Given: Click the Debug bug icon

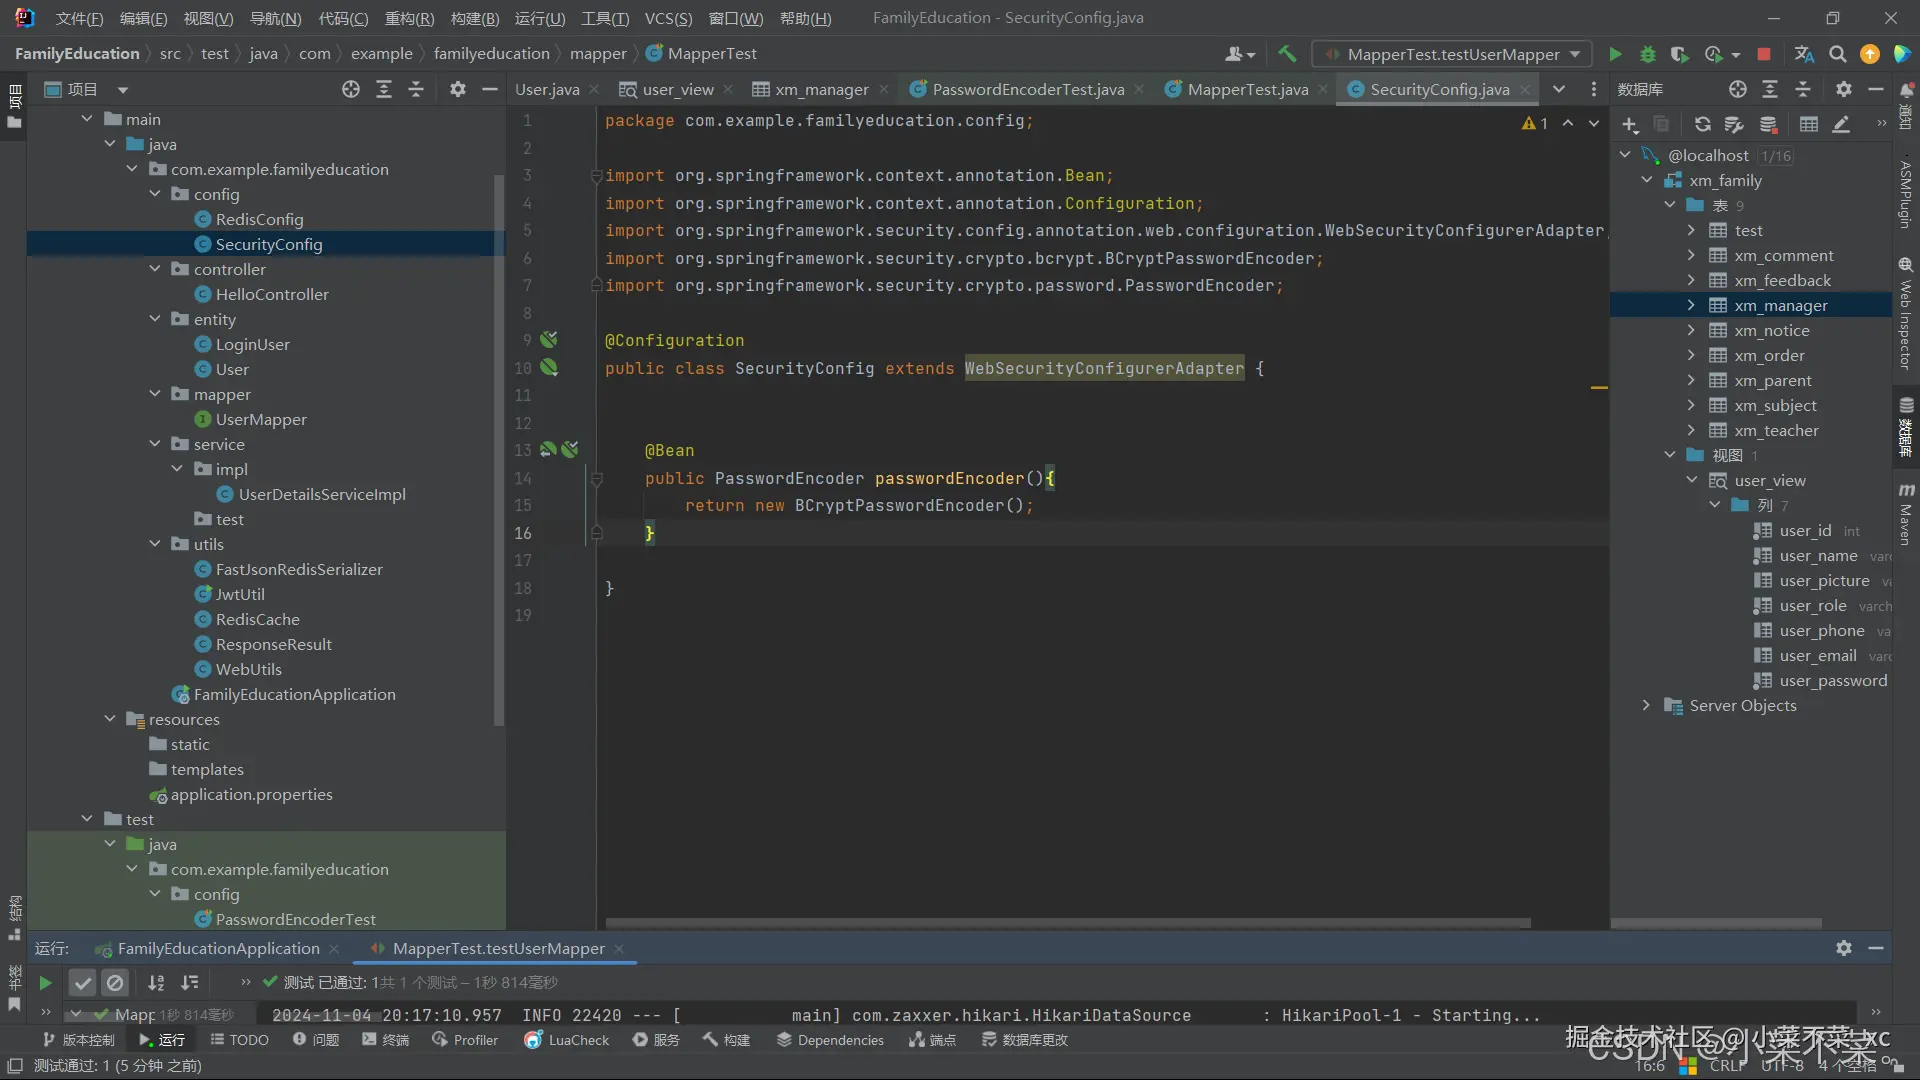Looking at the screenshot, I should (x=1648, y=54).
